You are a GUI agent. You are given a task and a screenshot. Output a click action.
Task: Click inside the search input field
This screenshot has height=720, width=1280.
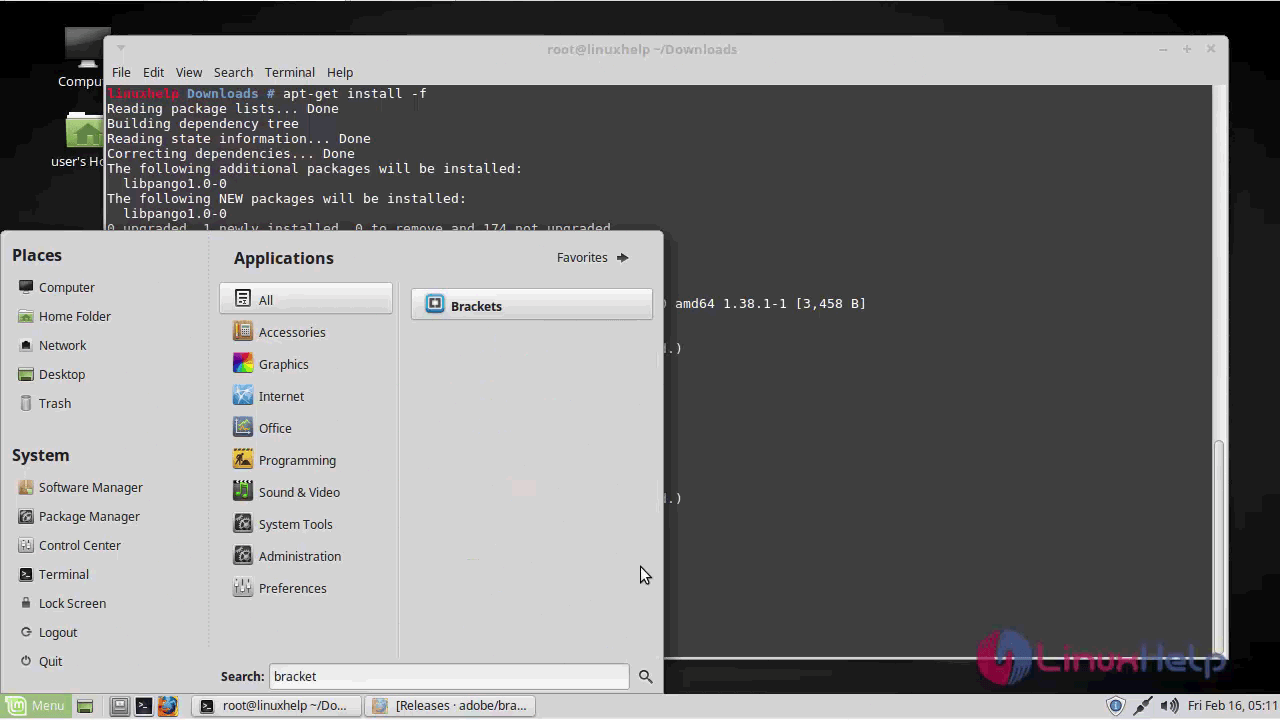(448, 676)
